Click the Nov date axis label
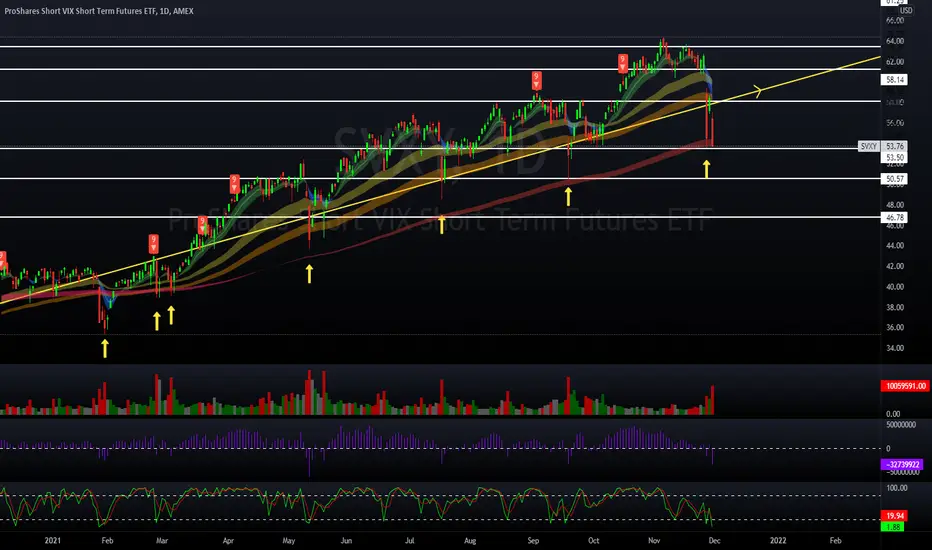 point(654,540)
